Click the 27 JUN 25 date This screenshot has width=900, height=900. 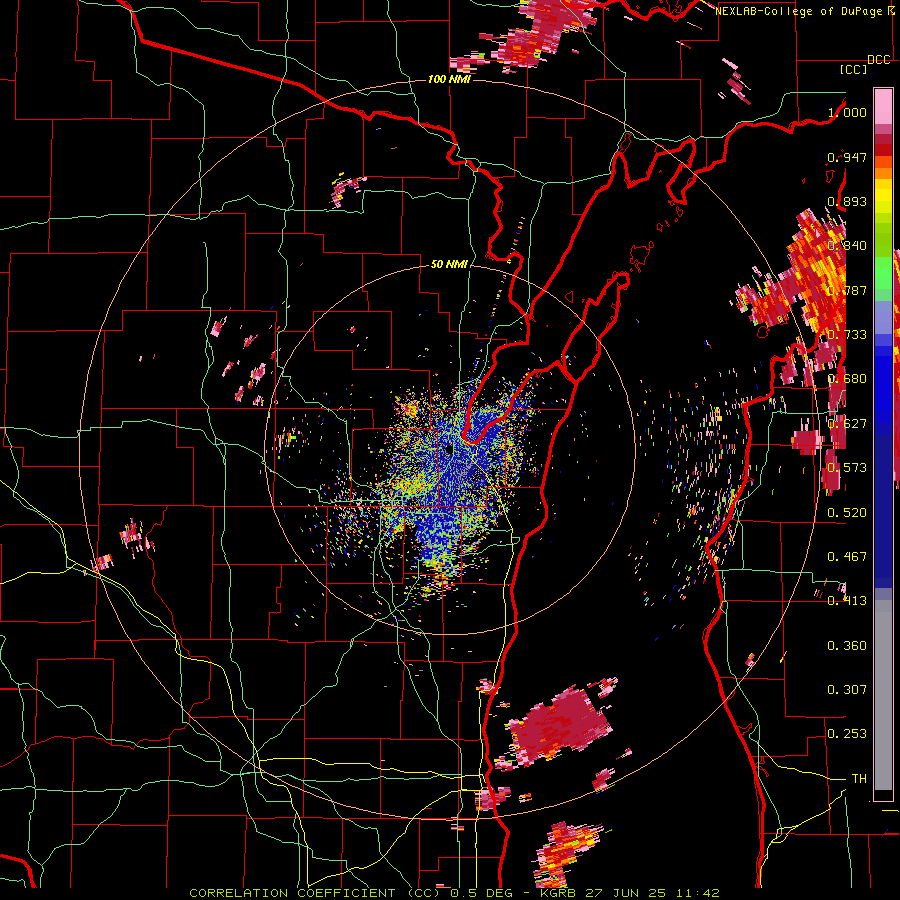tap(626, 893)
